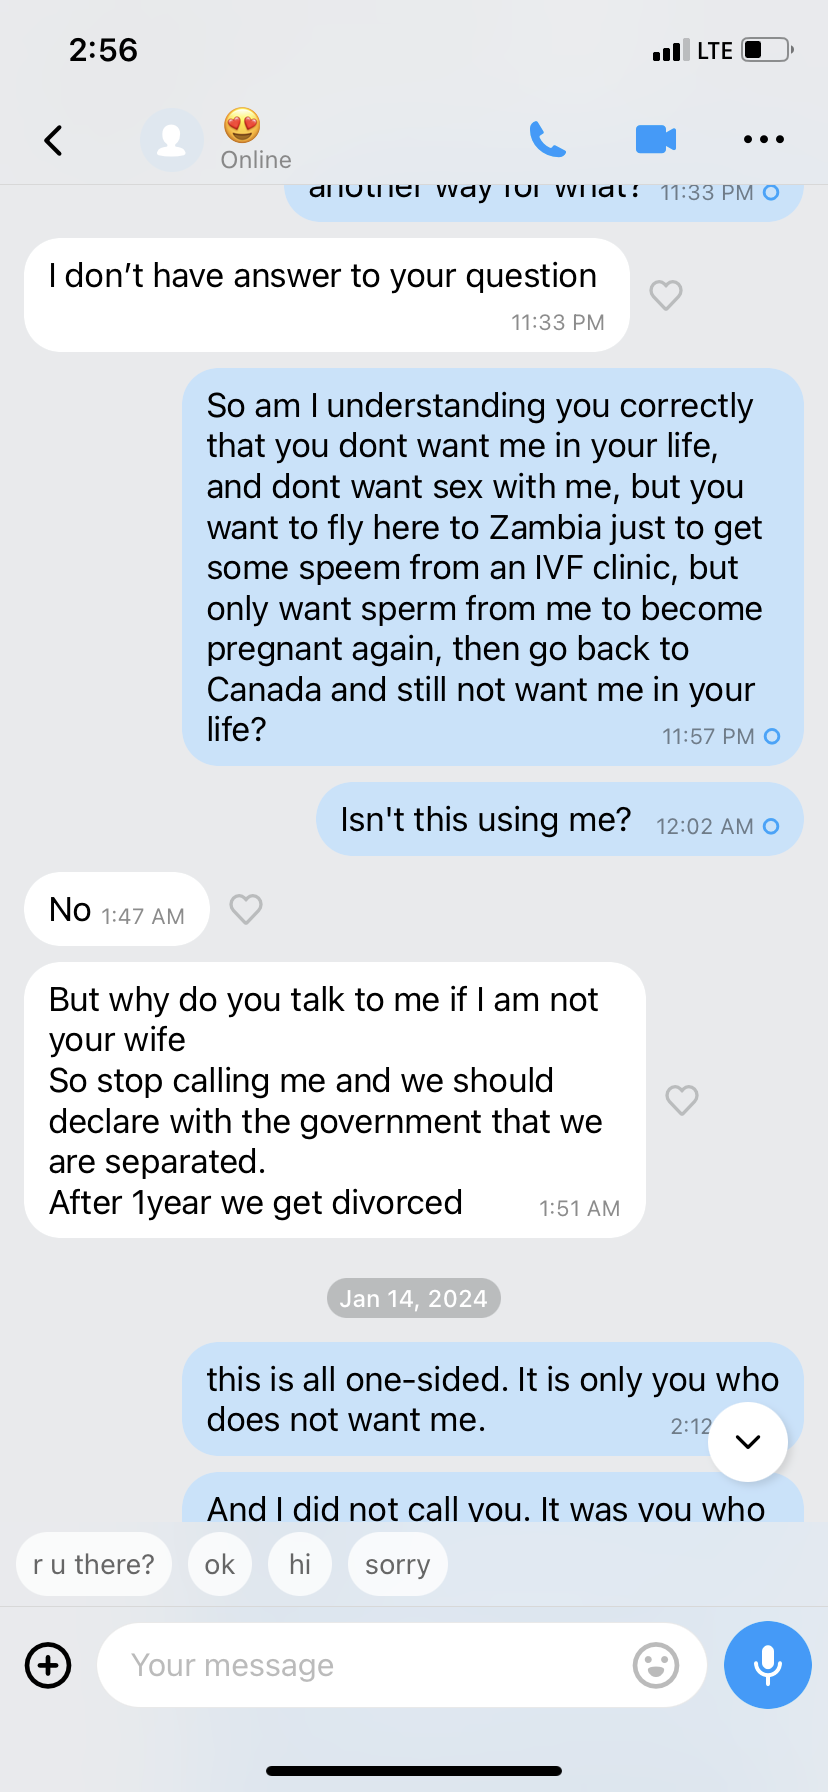
Task: Start a voice call with the phone icon
Action: click(547, 140)
